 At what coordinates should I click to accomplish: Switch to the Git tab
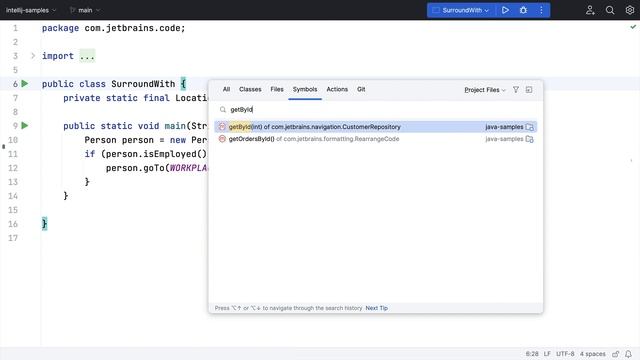[361, 89]
